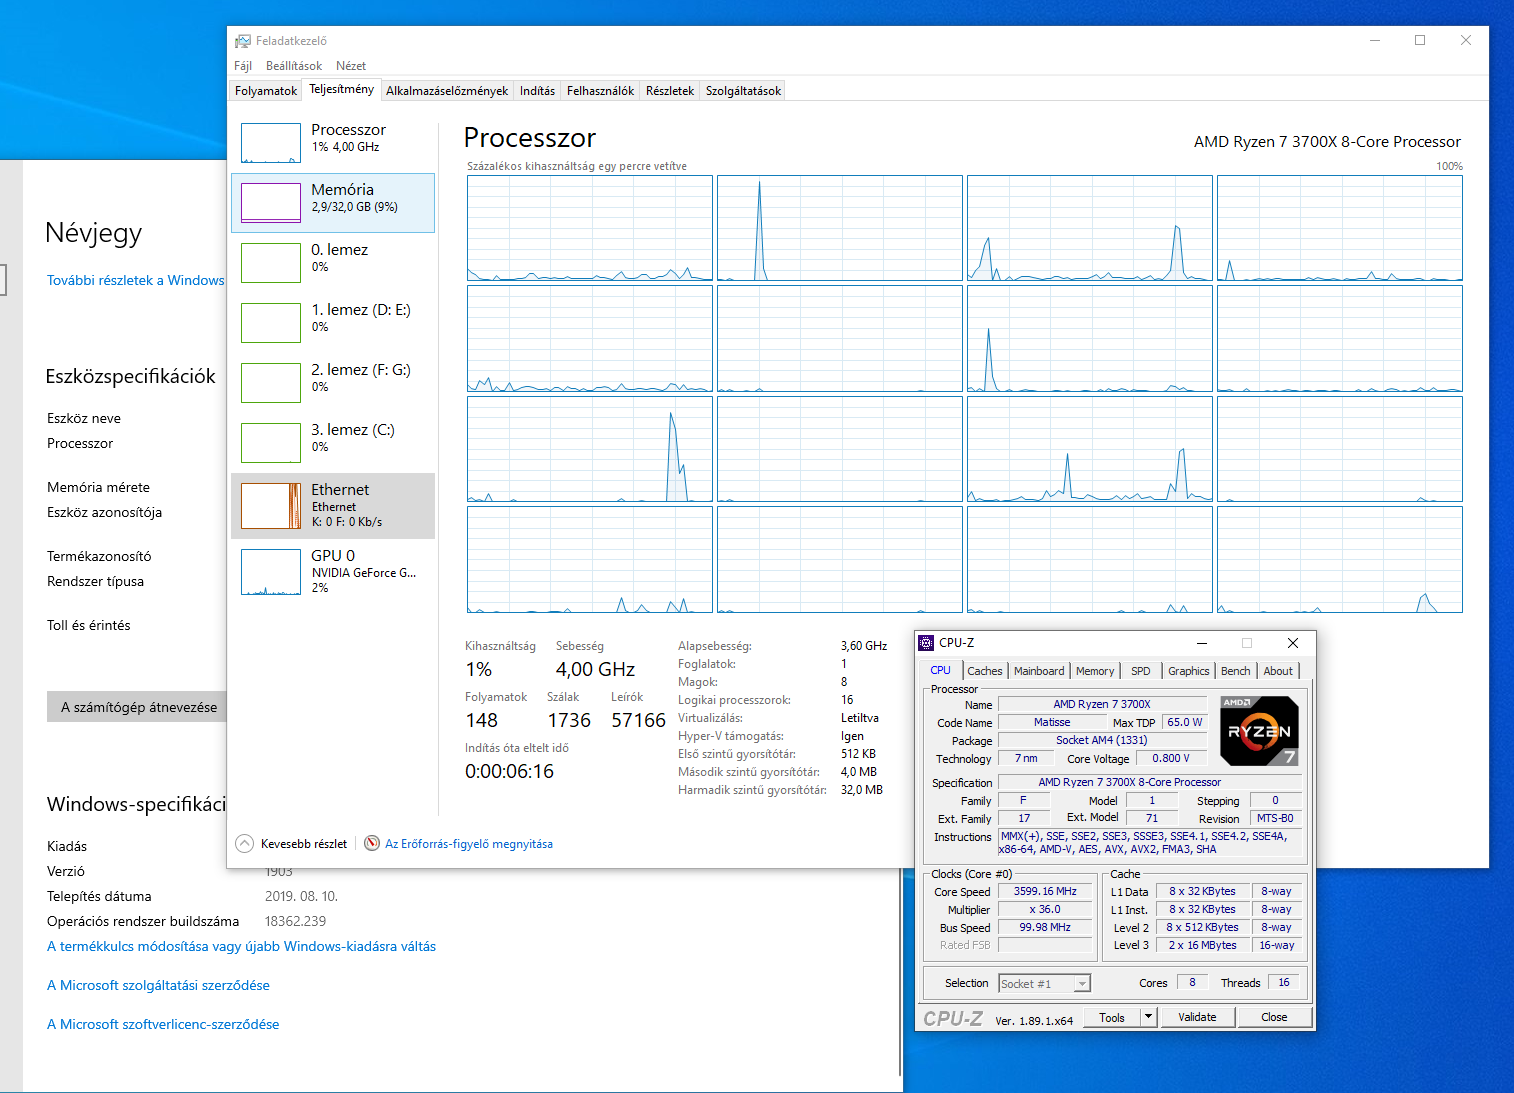Viewport: 1514px width, 1093px height.
Task: Select the GPU 0 NVIDIA GeForce item
Action: (x=333, y=571)
